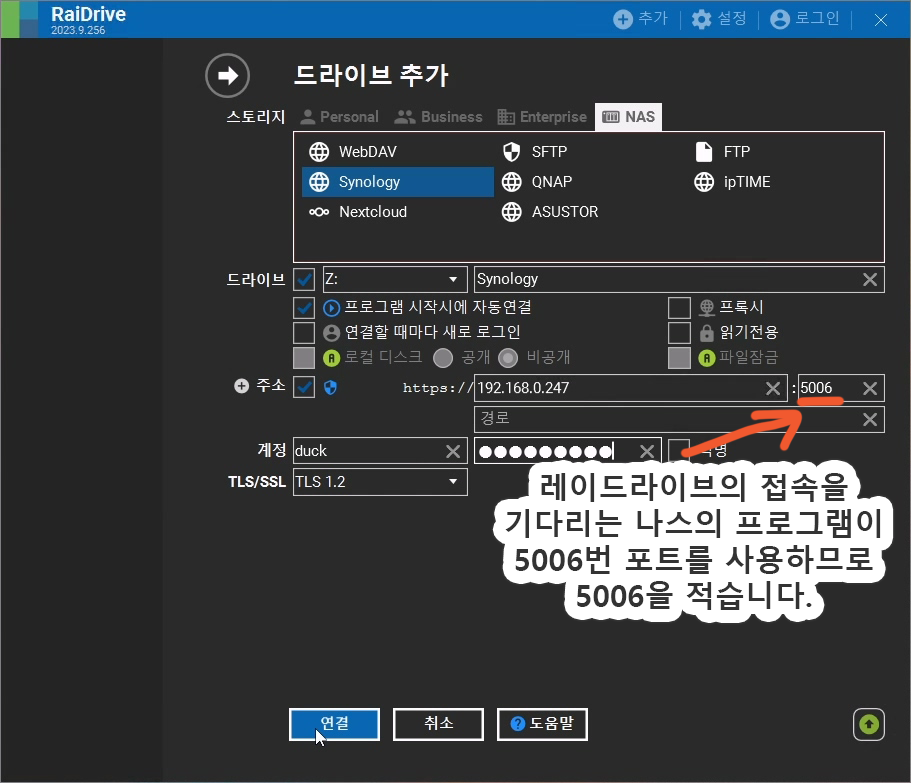Clear the IP address 192.168.0.247
Image resolution: width=911 pixels, height=783 pixels.
pyautogui.click(x=773, y=388)
